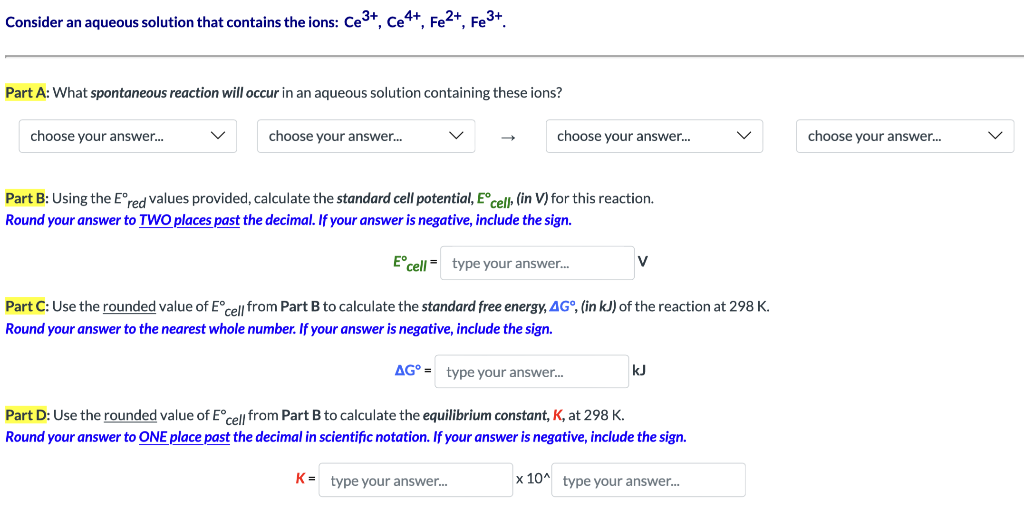The height and width of the screenshot is (510, 1024).
Task: Focus the ΔG° answer input field
Action: click(x=530, y=372)
